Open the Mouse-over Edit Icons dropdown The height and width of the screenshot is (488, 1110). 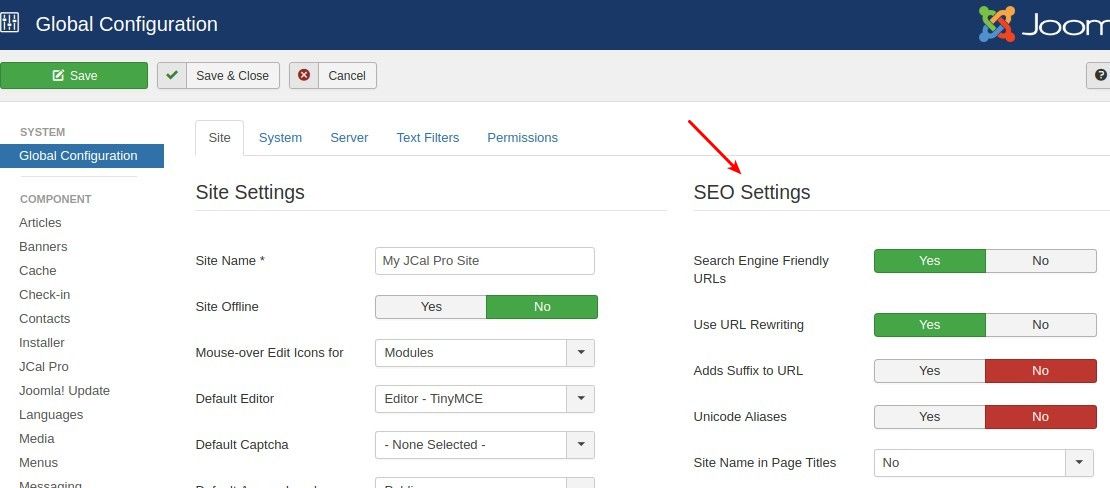[580, 353]
